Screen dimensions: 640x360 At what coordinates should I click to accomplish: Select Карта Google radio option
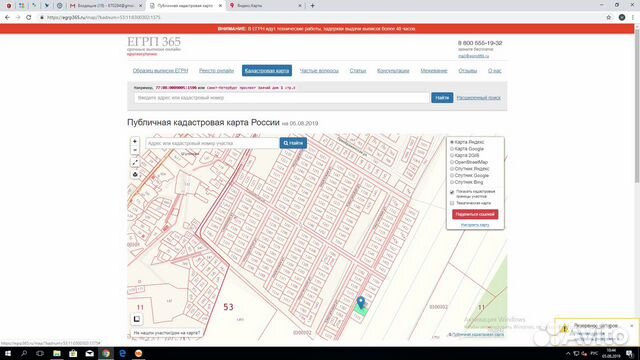[x=452, y=149]
